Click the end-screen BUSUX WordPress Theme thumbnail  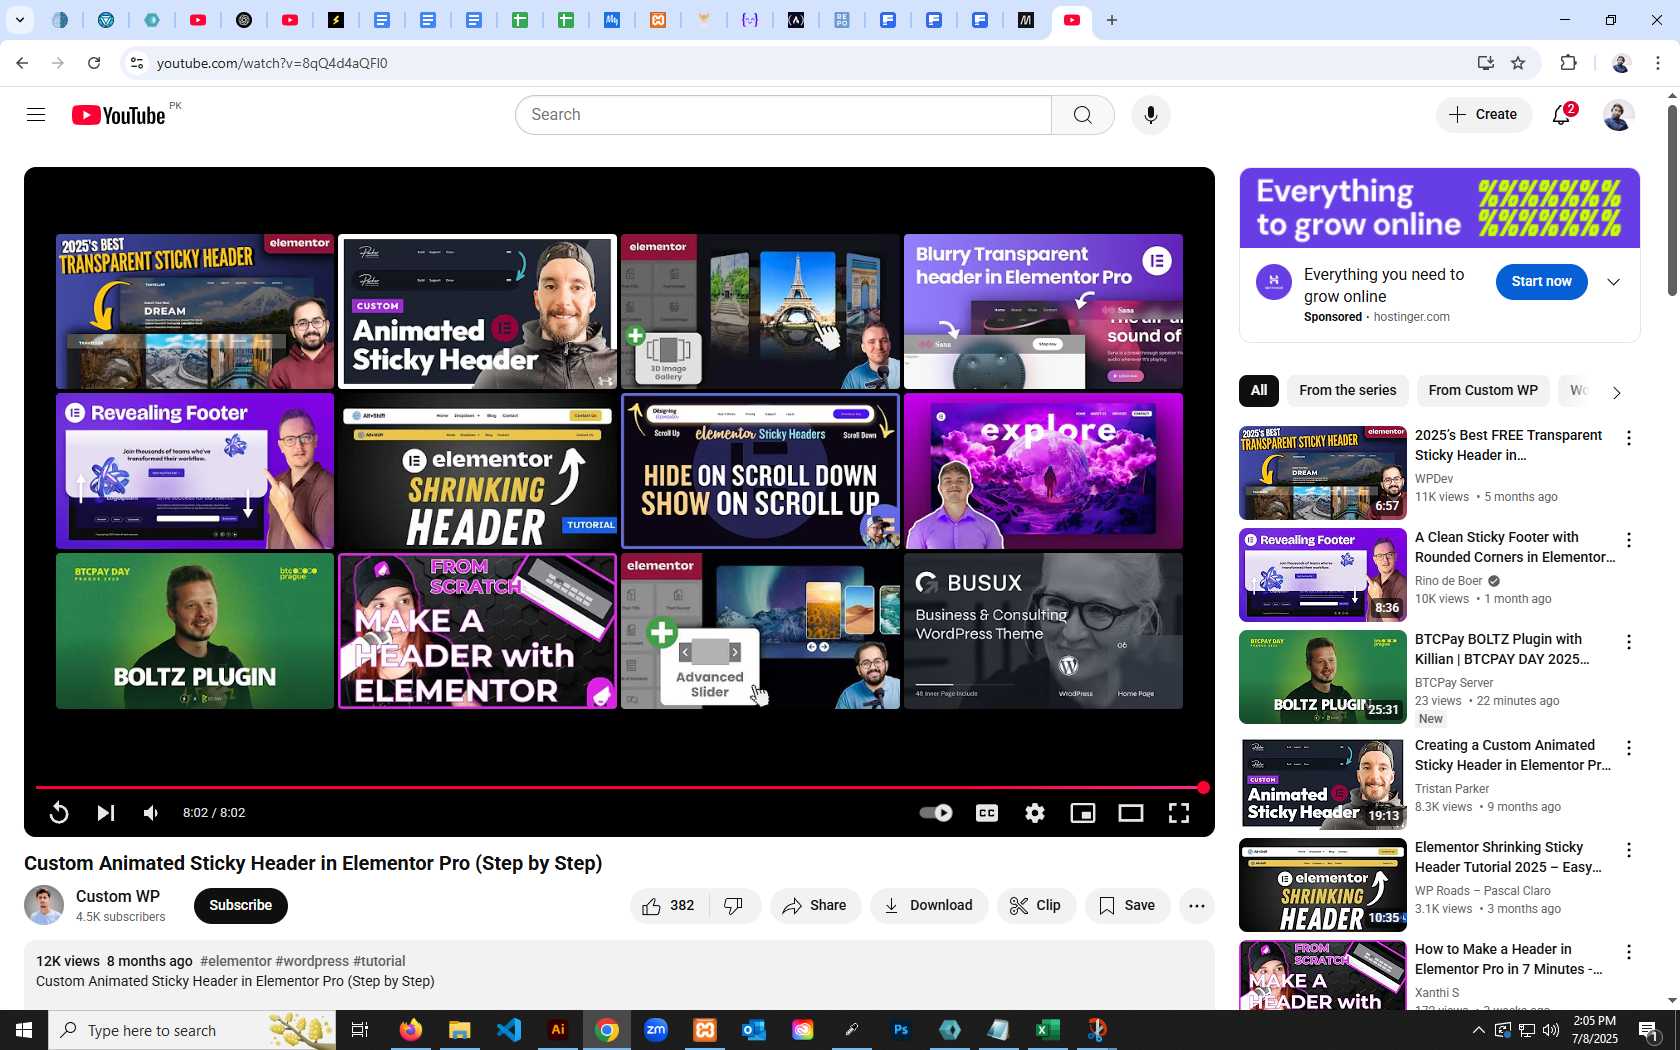coord(1043,631)
